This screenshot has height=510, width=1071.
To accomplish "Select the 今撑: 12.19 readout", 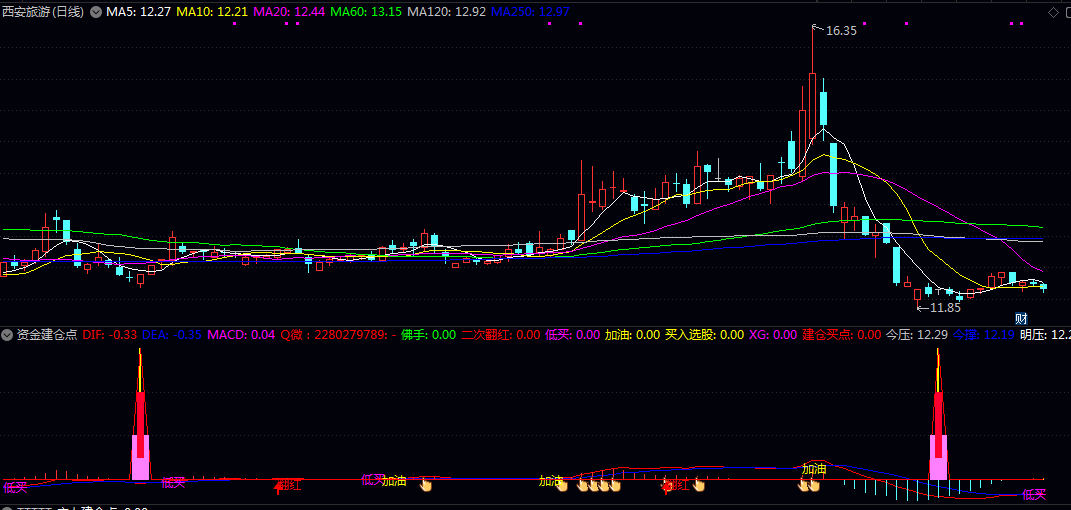I will click(984, 335).
